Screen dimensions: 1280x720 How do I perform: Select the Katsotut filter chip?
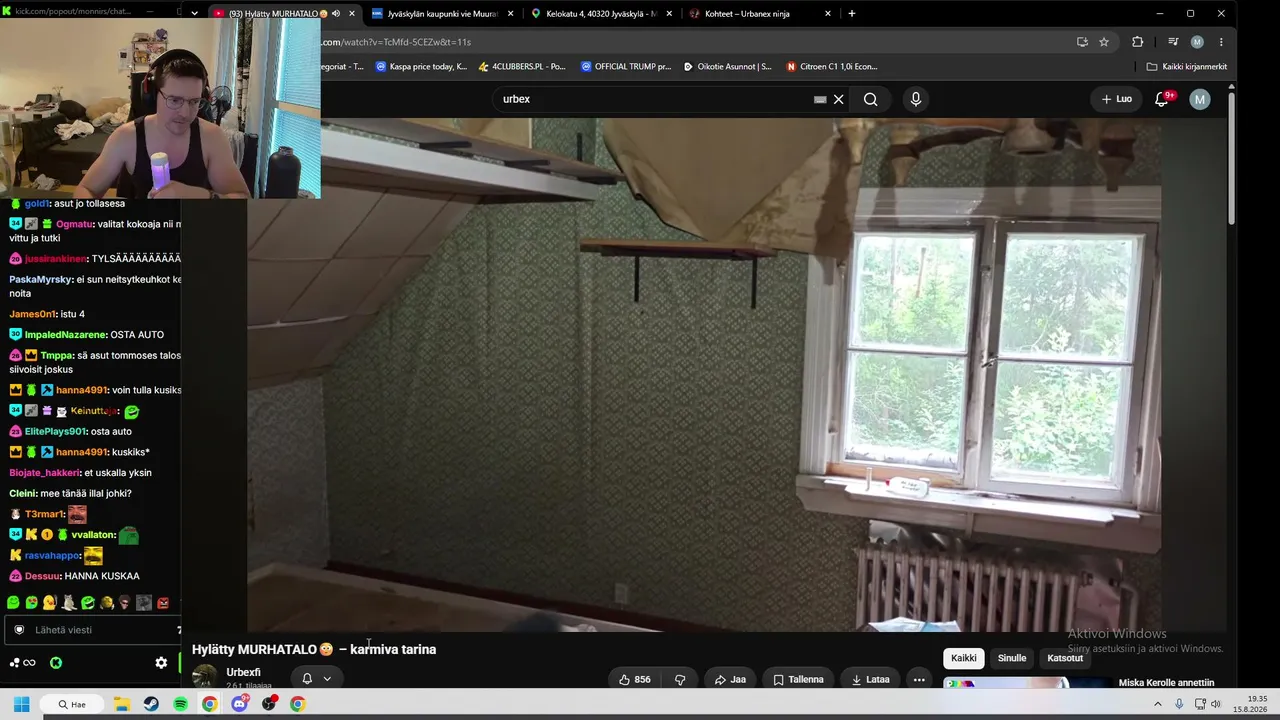pos(1065,658)
